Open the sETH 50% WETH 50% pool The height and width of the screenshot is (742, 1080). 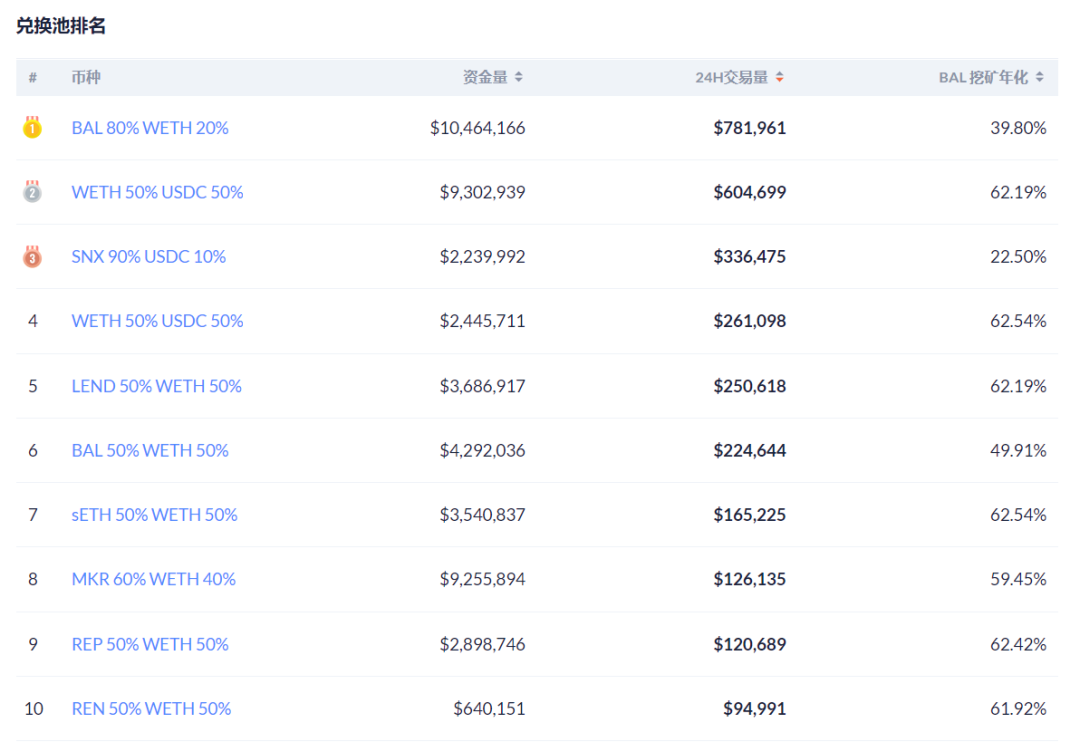(x=154, y=515)
